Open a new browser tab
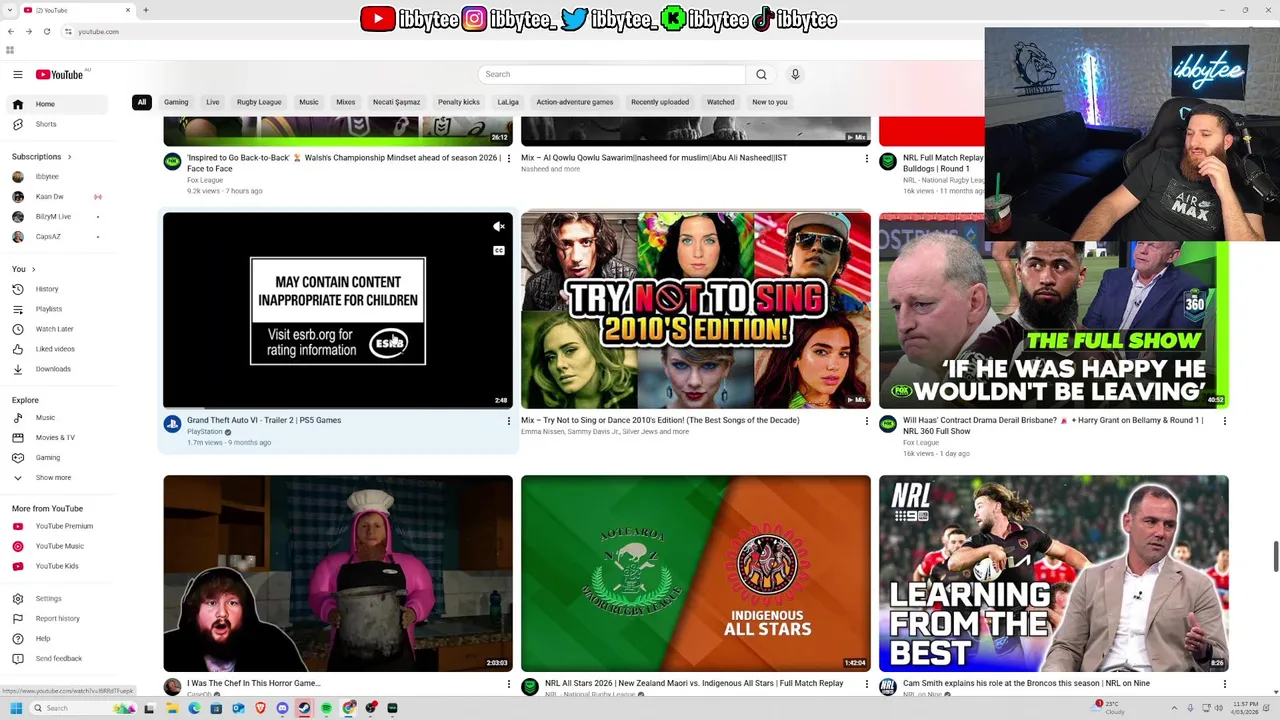This screenshot has height=720, width=1280. click(145, 10)
